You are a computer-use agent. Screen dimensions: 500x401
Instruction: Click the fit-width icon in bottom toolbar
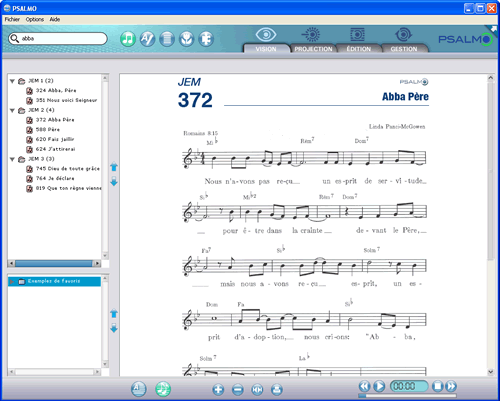click(257, 389)
